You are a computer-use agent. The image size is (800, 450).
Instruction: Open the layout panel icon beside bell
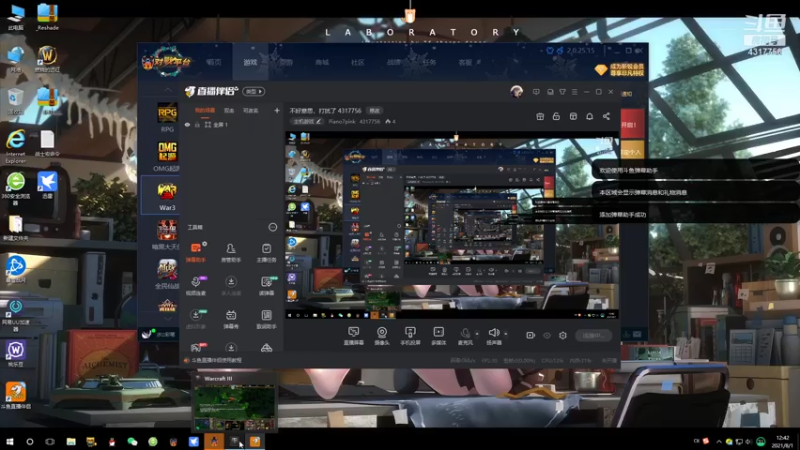click(573, 116)
